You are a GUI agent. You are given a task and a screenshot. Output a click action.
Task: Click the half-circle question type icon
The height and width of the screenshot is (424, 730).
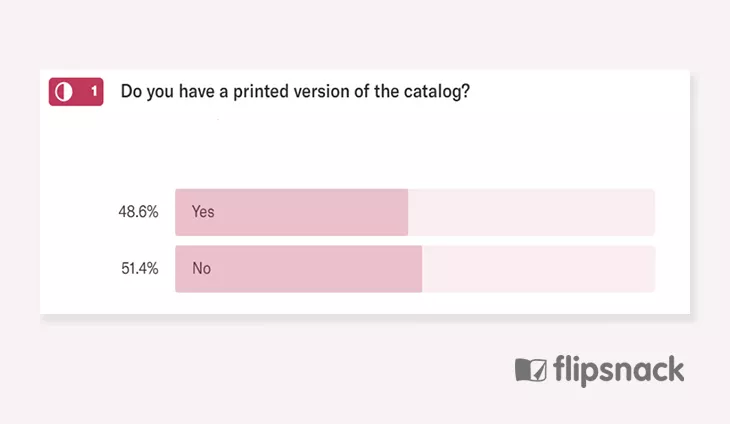click(64, 92)
